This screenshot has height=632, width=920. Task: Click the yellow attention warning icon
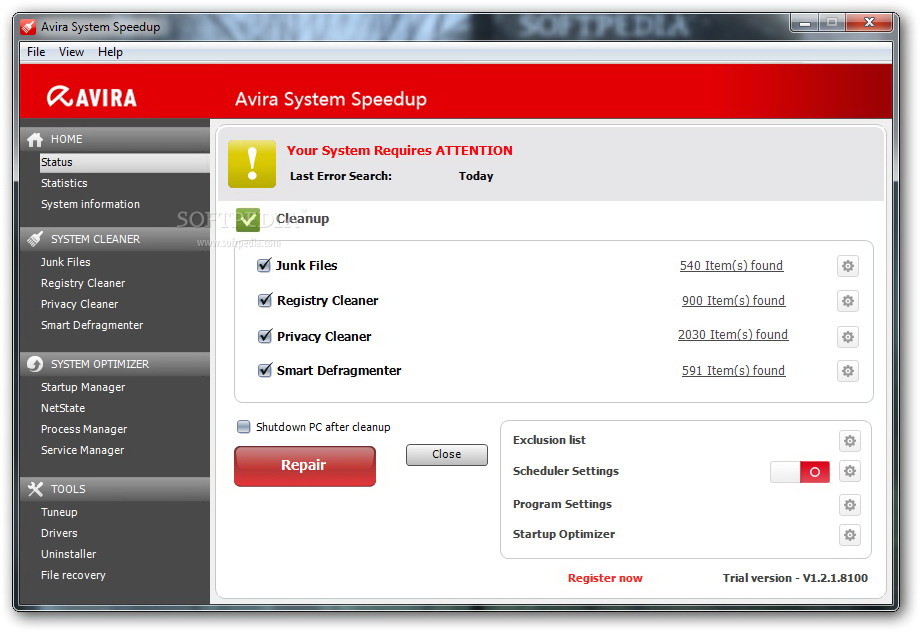click(x=252, y=164)
